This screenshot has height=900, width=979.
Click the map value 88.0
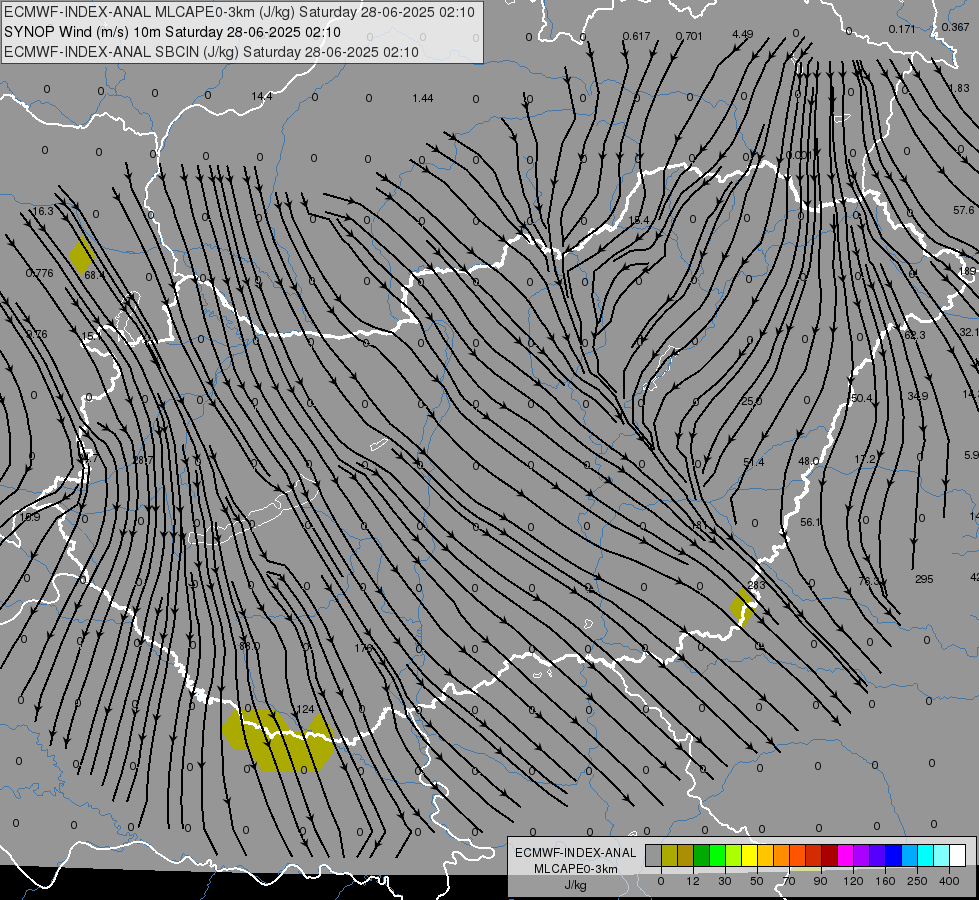[x=249, y=646]
